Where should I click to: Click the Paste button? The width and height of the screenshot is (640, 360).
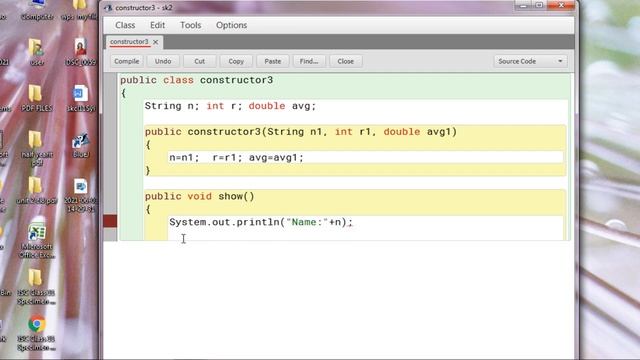point(273,61)
